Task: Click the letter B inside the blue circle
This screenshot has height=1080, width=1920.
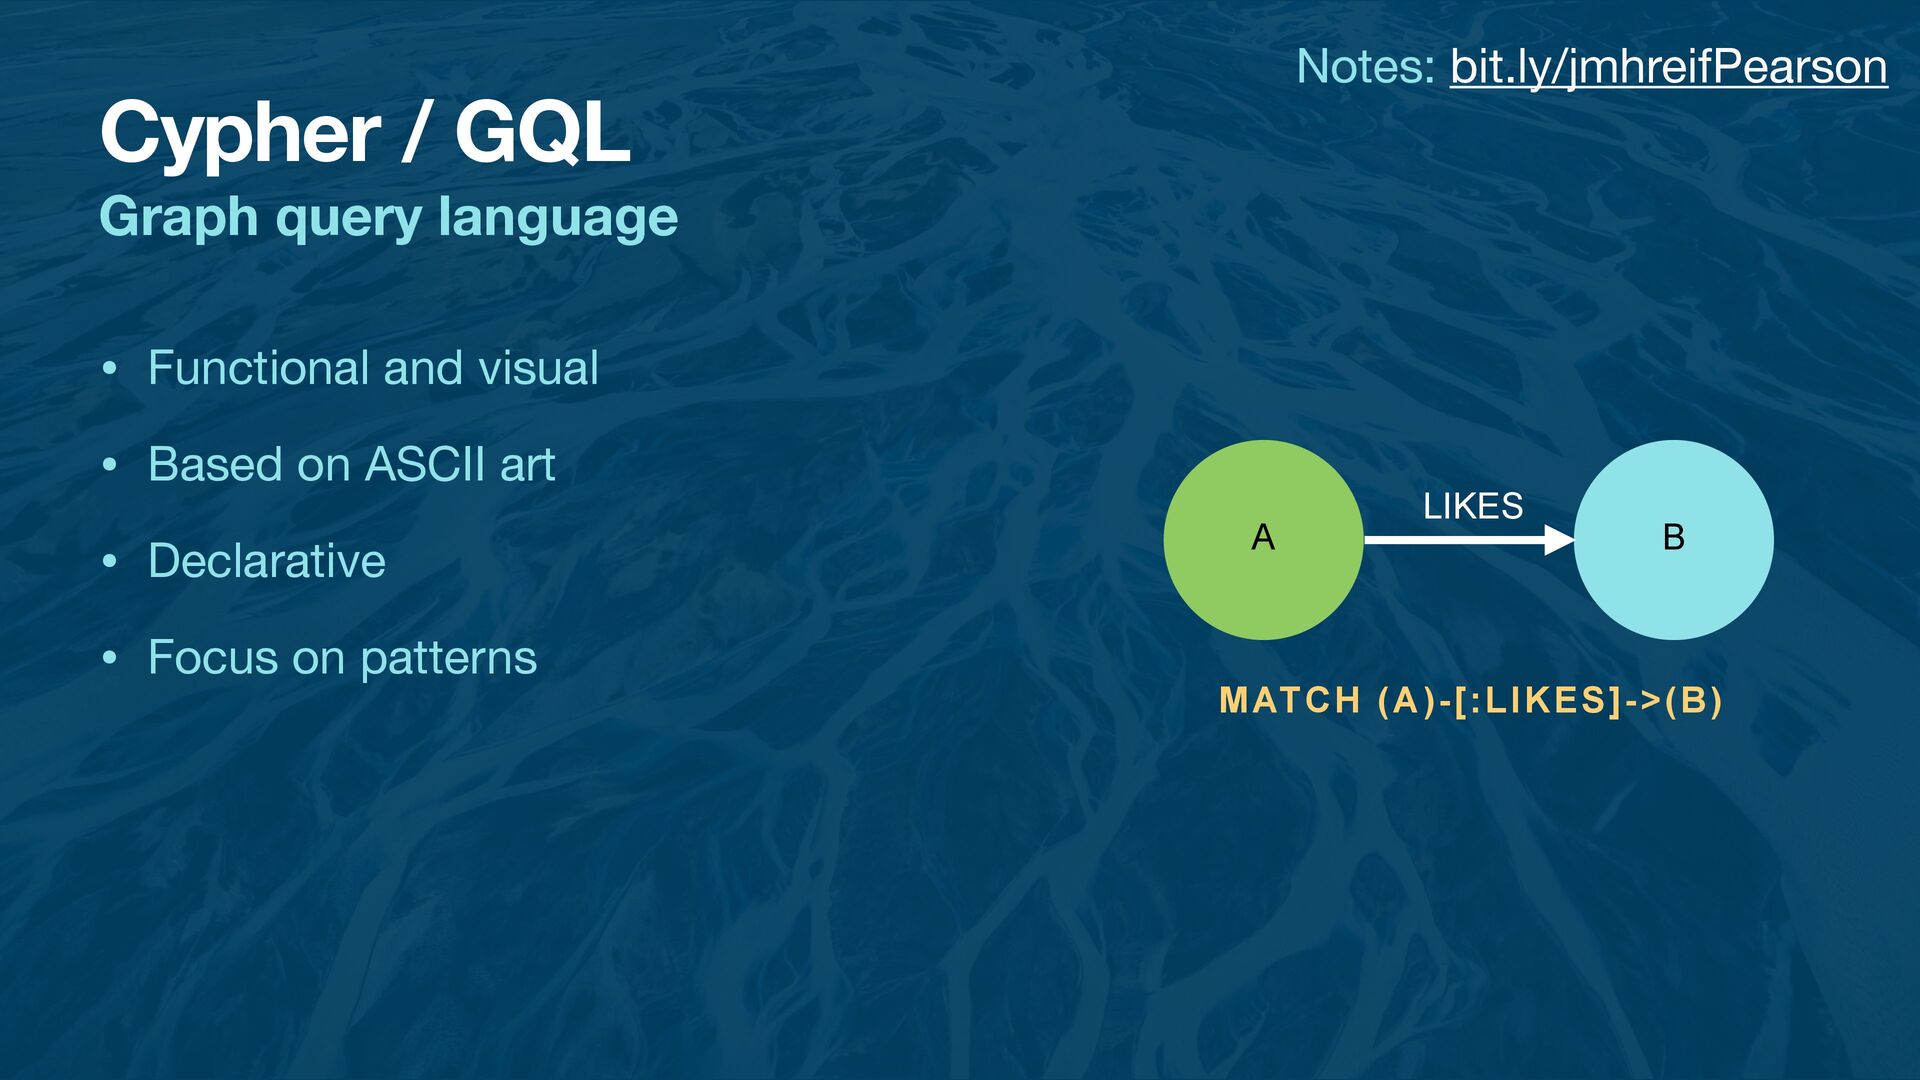Action: (1673, 538)
